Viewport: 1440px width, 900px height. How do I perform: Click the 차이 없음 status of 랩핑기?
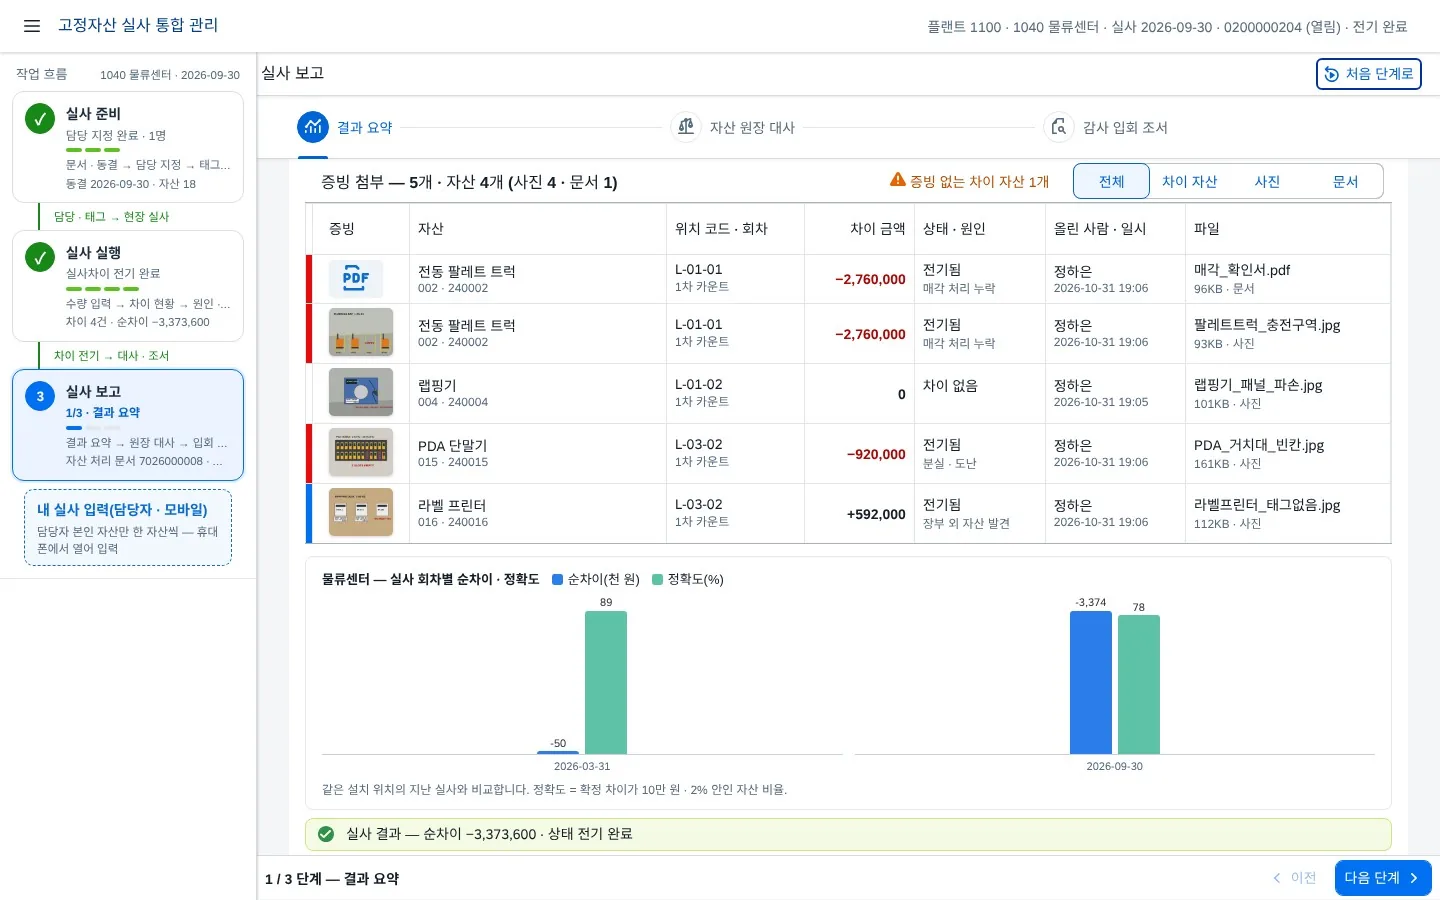click(x=950, y=385)
